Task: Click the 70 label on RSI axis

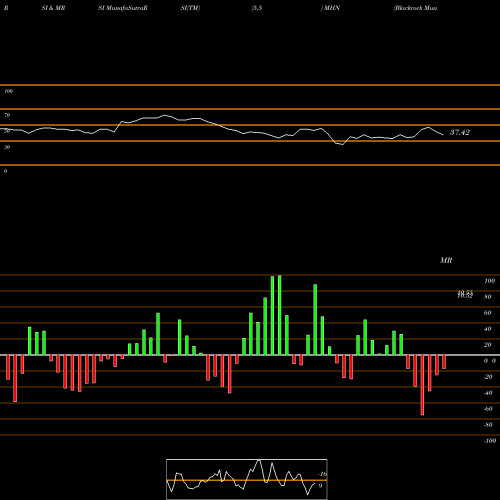Action: (7, 115)
